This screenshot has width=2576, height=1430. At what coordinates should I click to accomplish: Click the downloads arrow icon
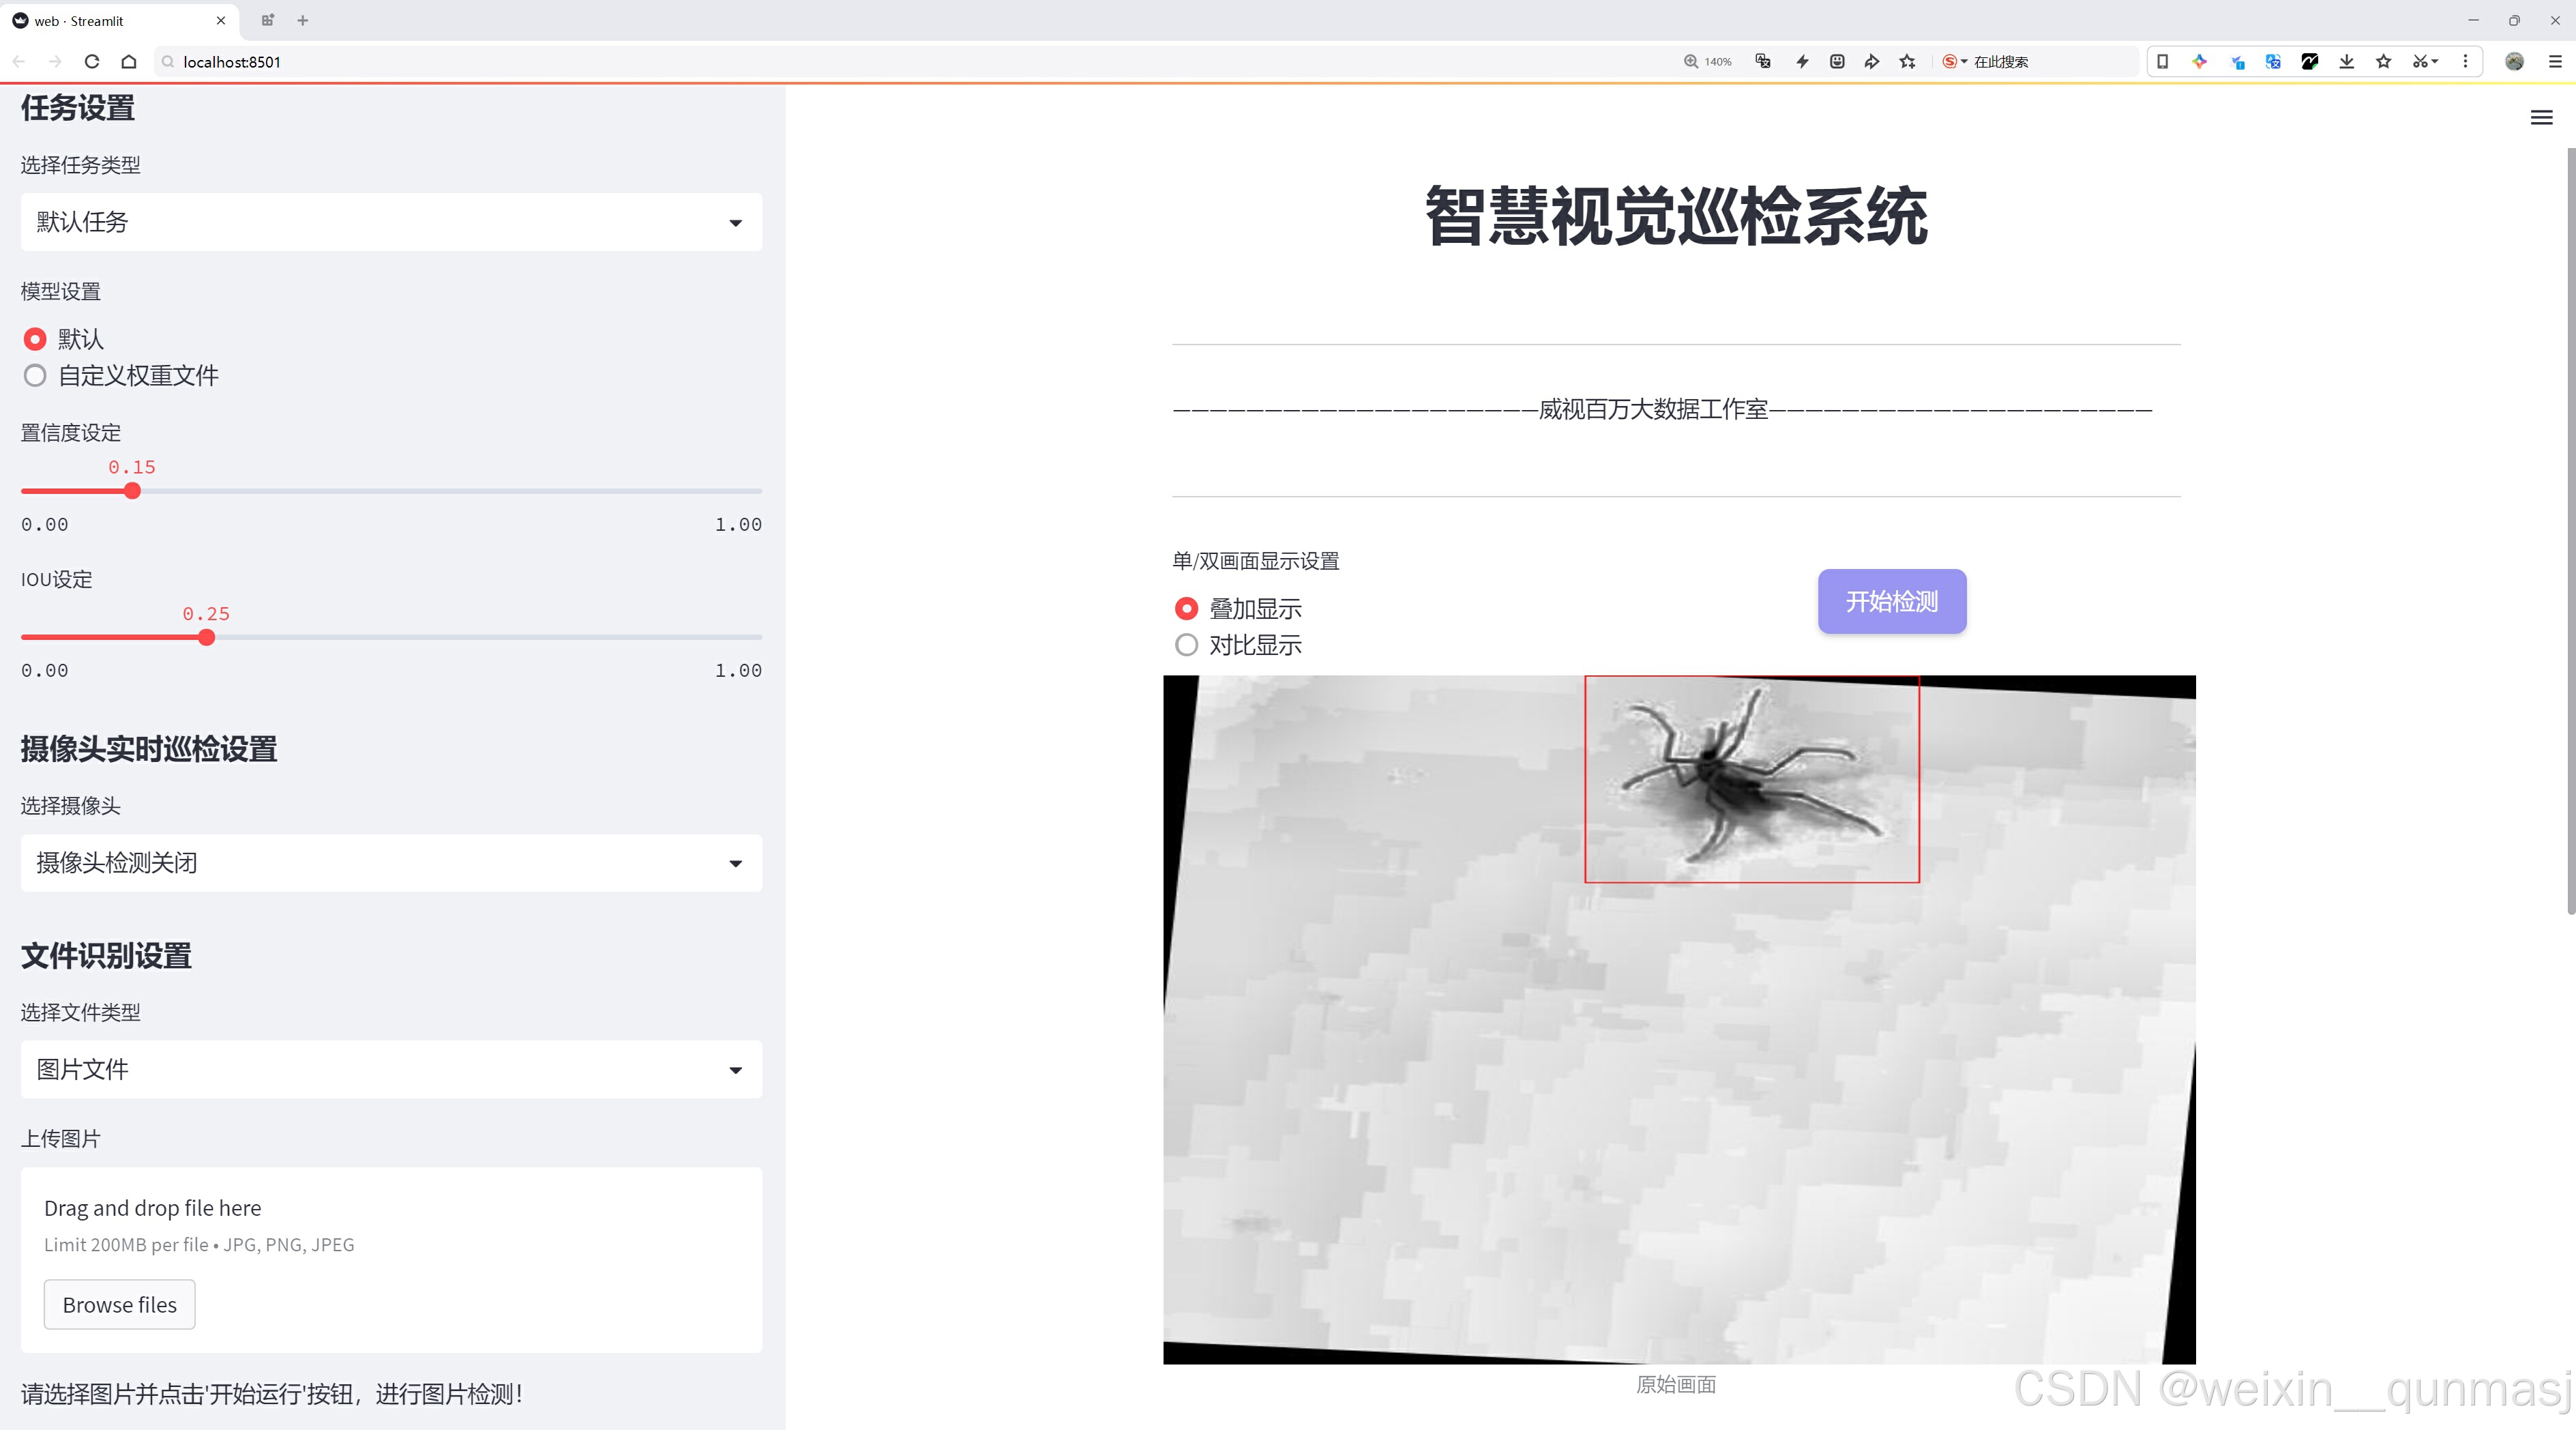point(2346,62)
